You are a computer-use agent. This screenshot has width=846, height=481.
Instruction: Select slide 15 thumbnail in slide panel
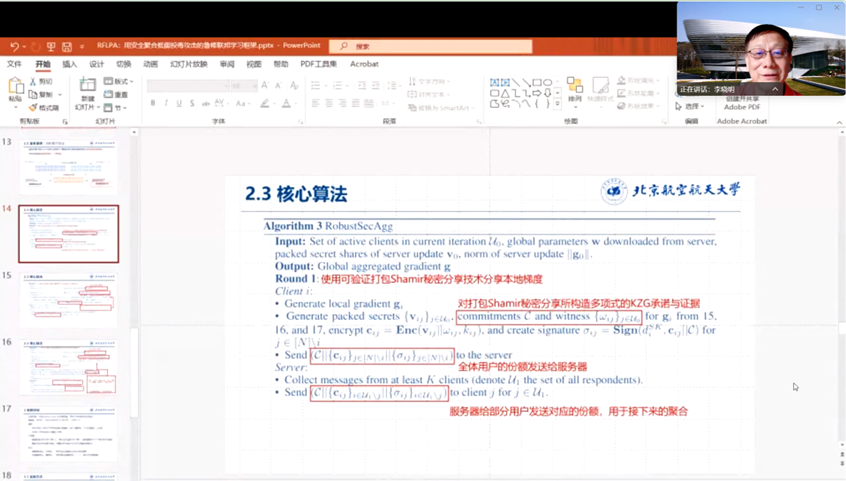[x=68, y=299]
